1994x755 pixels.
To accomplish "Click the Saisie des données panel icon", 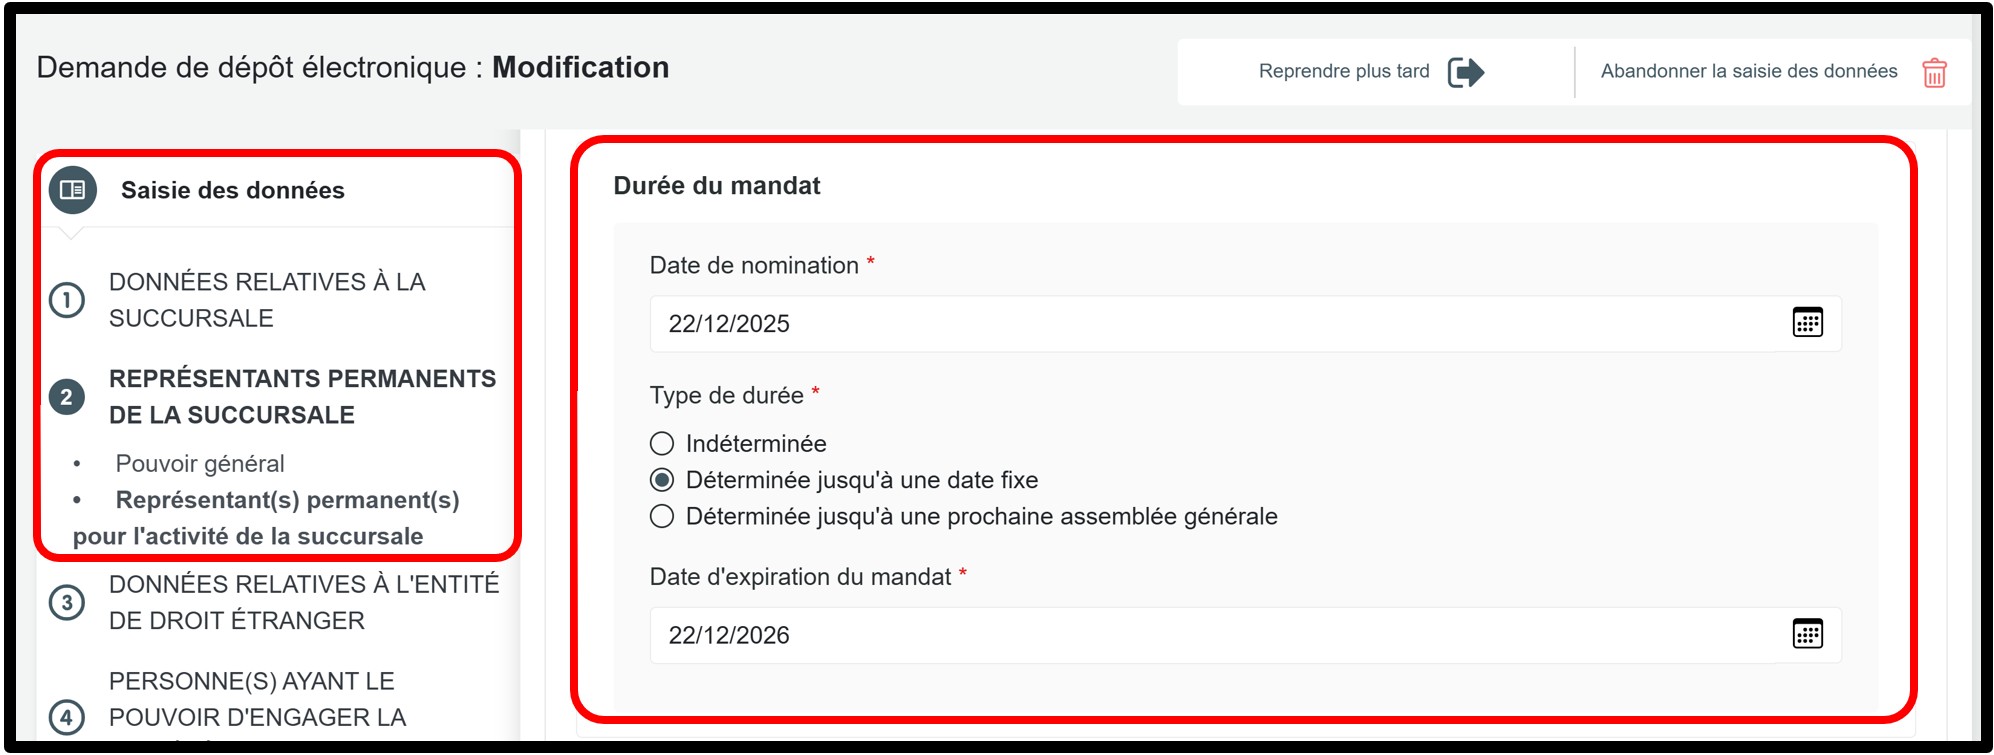I will click(x=73, y=190).
